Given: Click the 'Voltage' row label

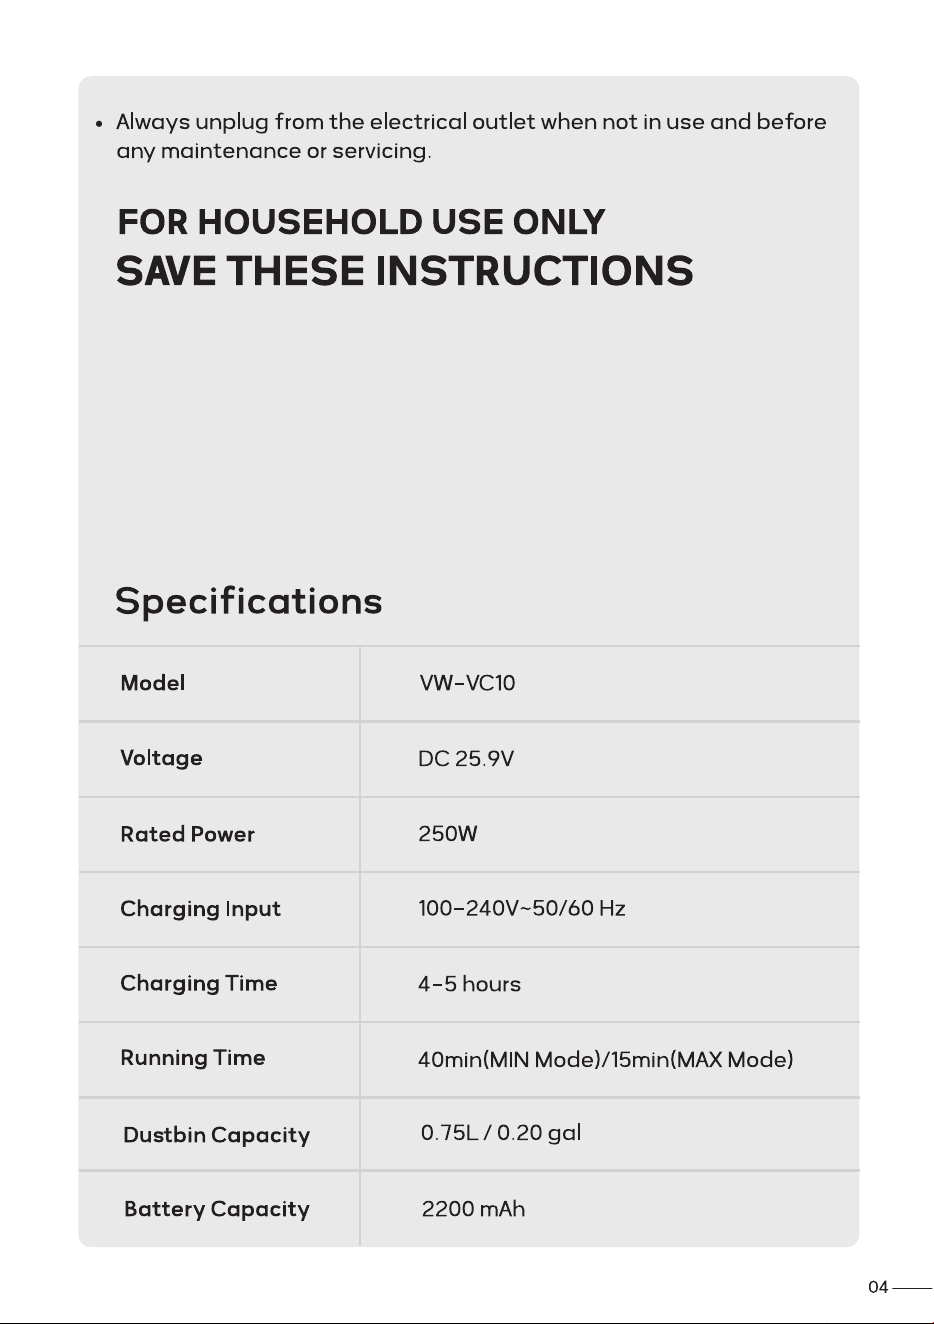Looking at the screenshot, I should pos(161,758).
